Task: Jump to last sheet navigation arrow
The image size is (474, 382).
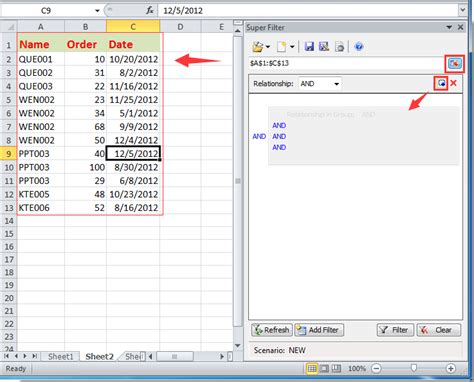Action: 34,356
